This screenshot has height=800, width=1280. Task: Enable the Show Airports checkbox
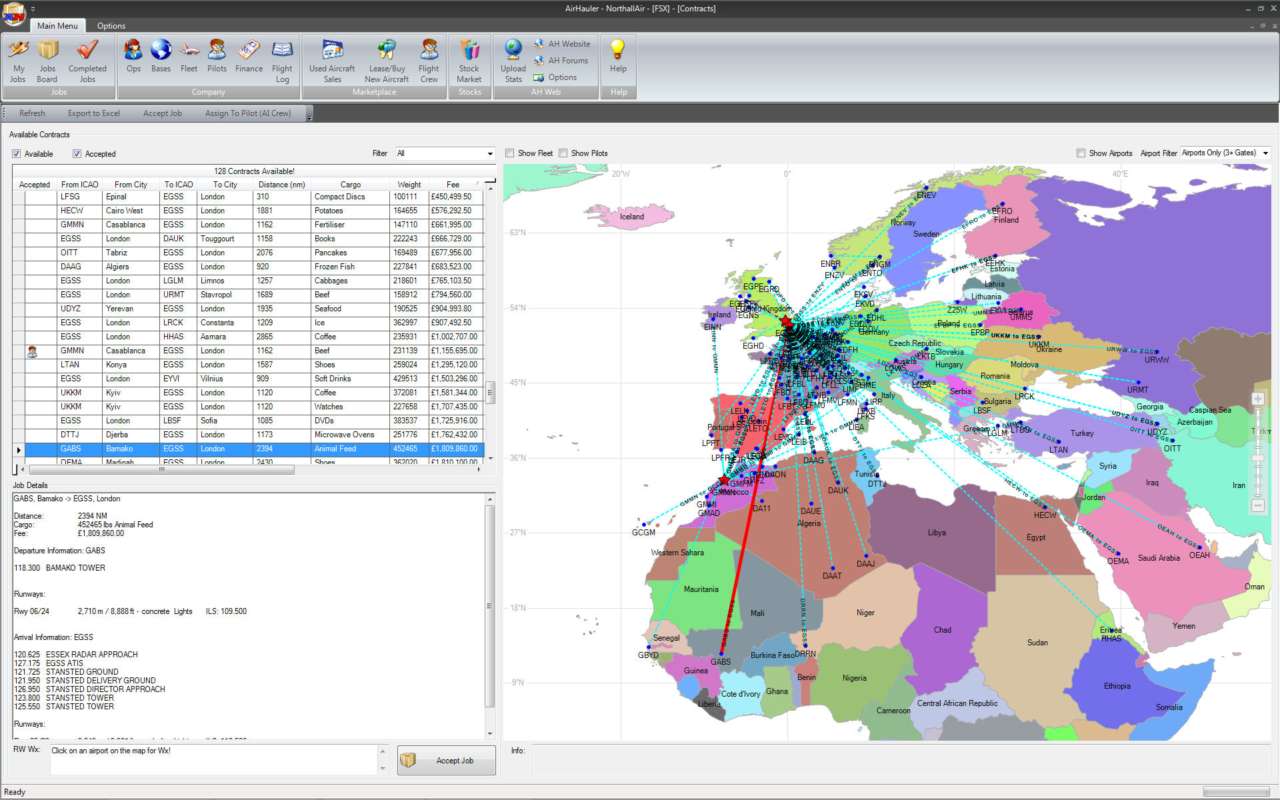click(x=1081, y=153)
